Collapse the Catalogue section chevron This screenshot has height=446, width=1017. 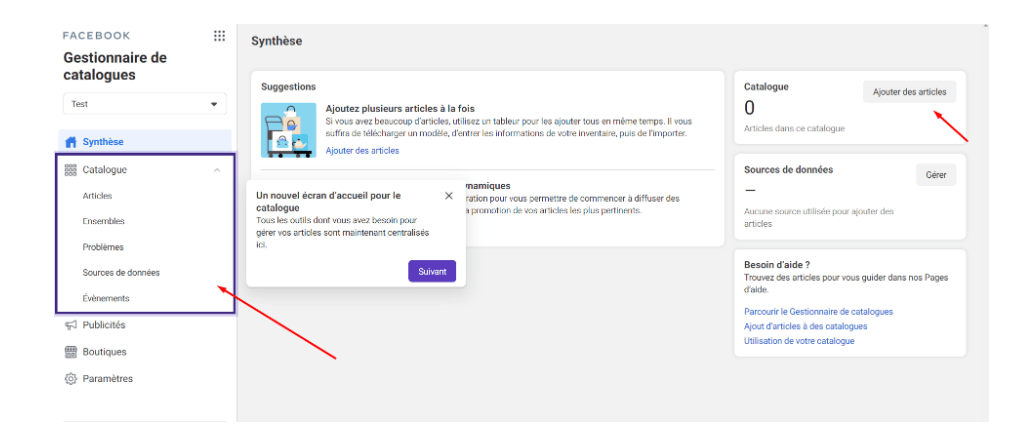coord(217,170)
